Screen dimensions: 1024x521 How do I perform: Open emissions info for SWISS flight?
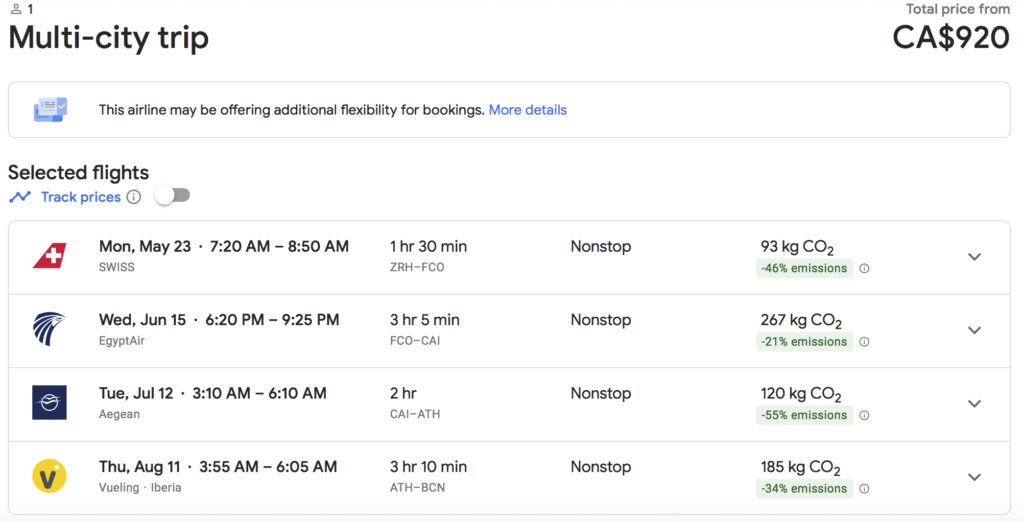click(x=864, y=268)
